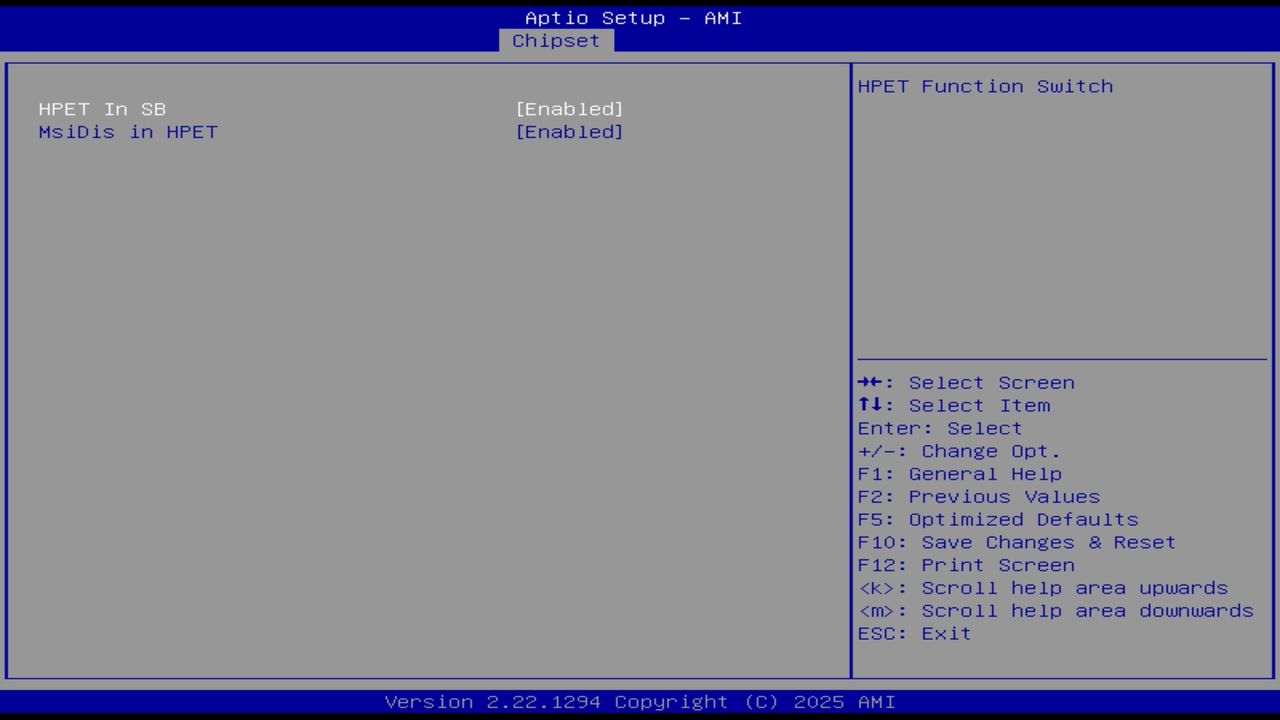Activate Print Screen via the F12 entry
The height and width of the screenshot is (720, 1280).
[966, 564]
